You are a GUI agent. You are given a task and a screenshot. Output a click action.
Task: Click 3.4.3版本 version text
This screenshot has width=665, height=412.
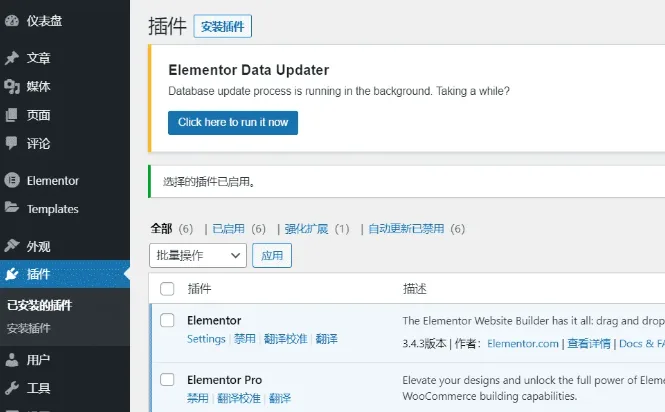(425, 344)
